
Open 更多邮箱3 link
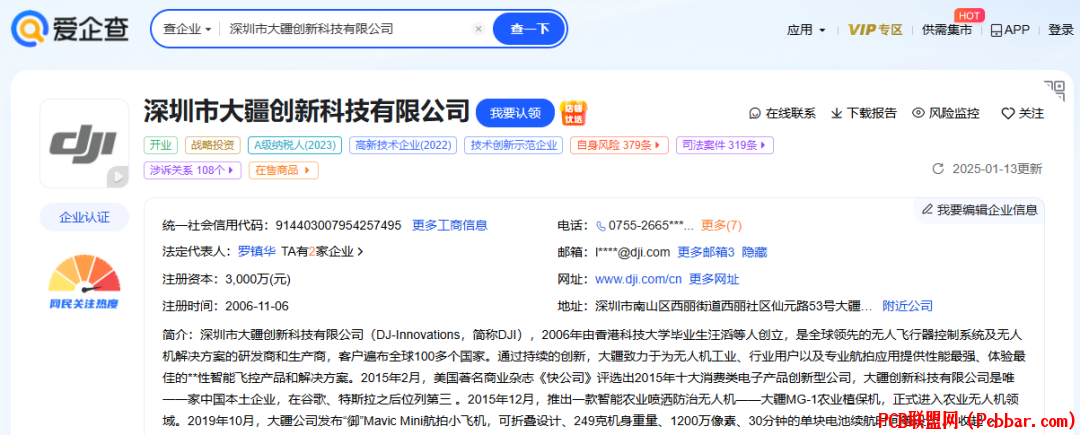pos(706,252)
